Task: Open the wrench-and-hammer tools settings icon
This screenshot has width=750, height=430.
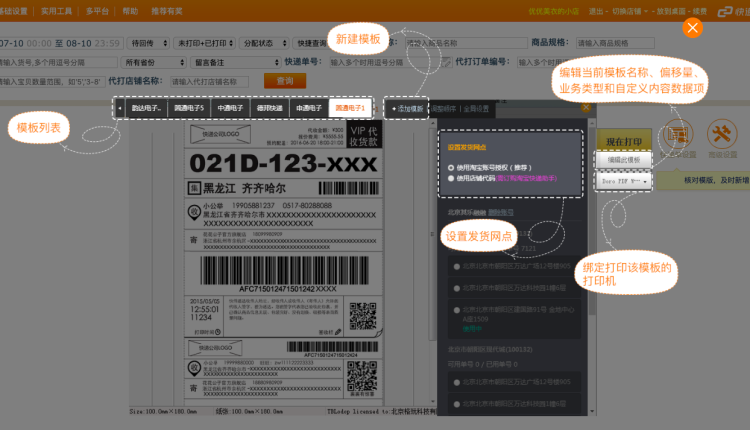Action: point(722,136)
